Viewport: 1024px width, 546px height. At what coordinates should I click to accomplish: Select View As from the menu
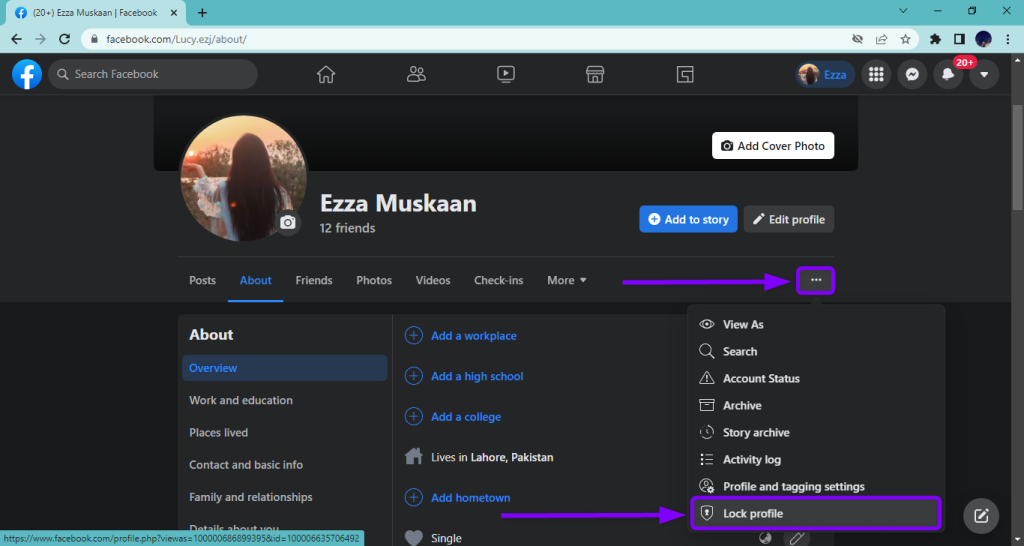coord(816,325)
